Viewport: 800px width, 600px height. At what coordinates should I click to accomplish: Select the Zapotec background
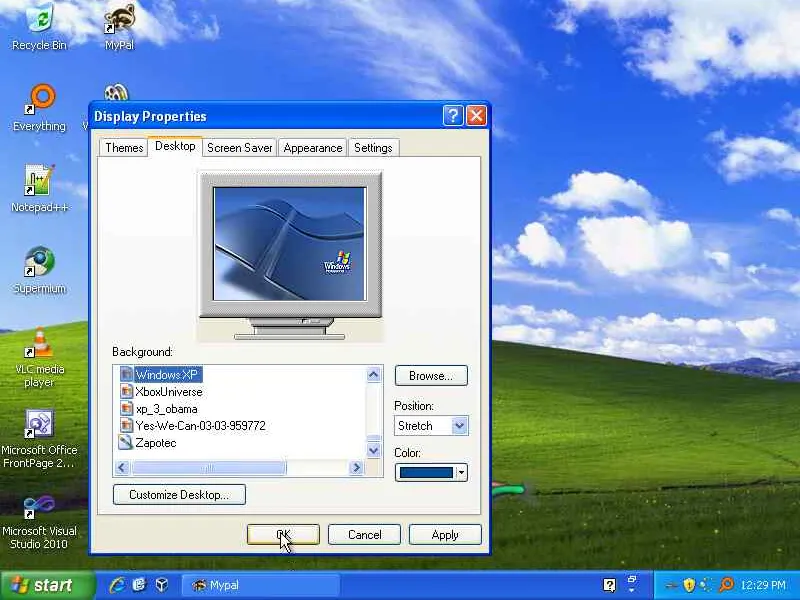tap(148, 443)
